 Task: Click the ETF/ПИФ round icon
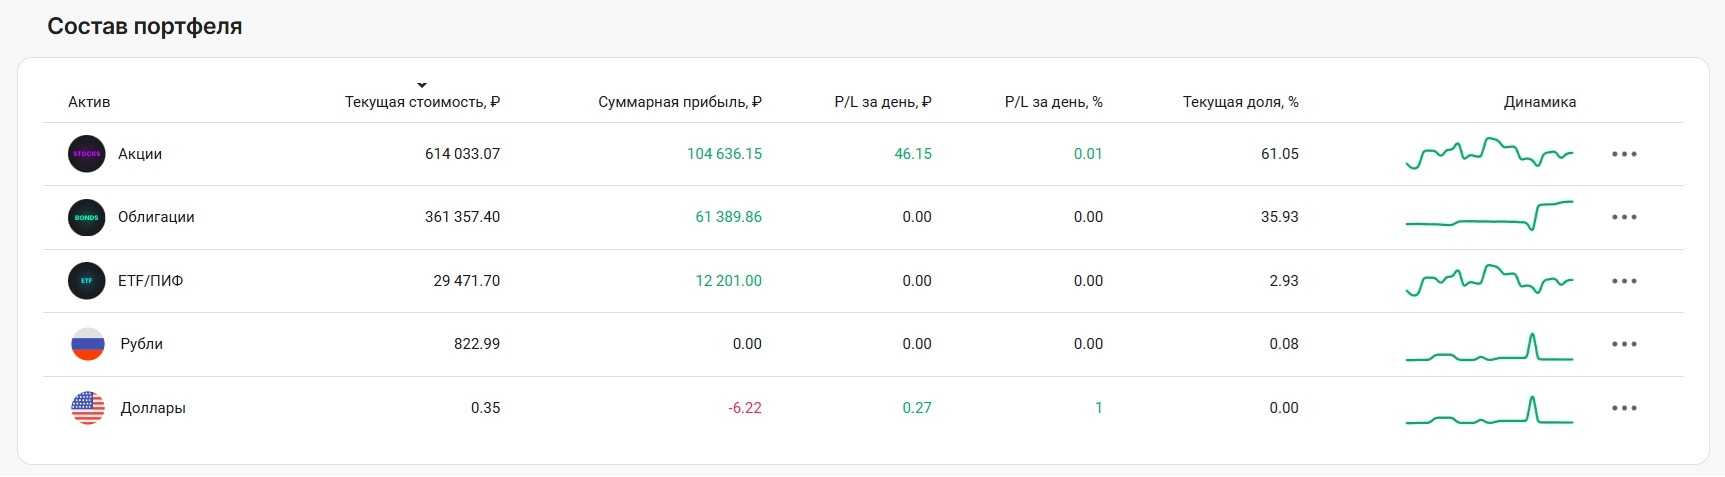(x=87, y=281)
